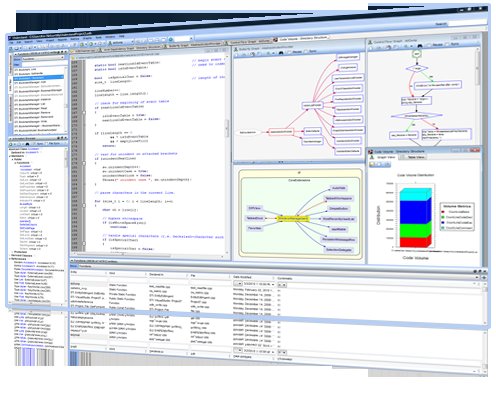Image resolution: width=496 pixels, height=393 pixels.
Task: Toggle File Sync checkbox in Information Browser
Action: (46, 143)
